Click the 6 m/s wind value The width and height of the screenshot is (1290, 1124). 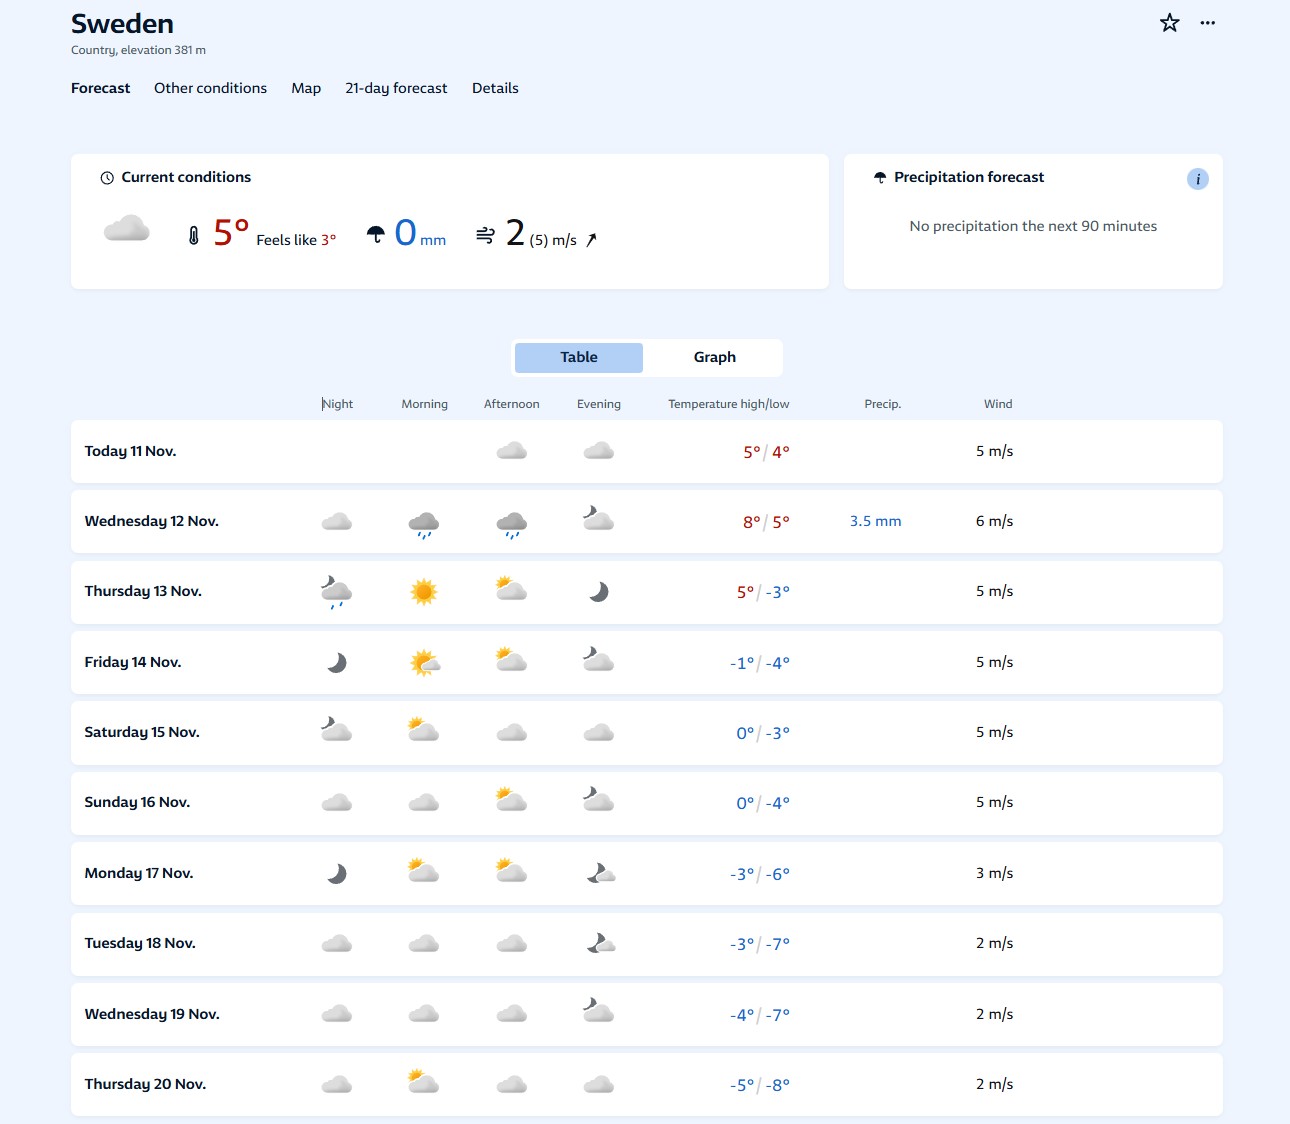(995, 521)
